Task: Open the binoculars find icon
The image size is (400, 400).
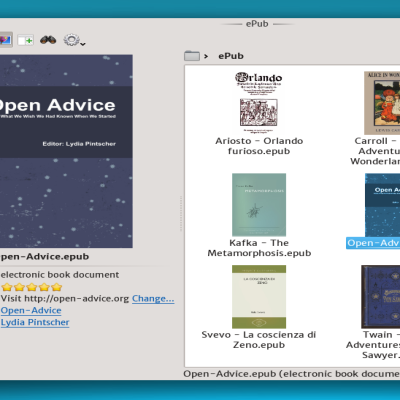Action: pos(48,40)
